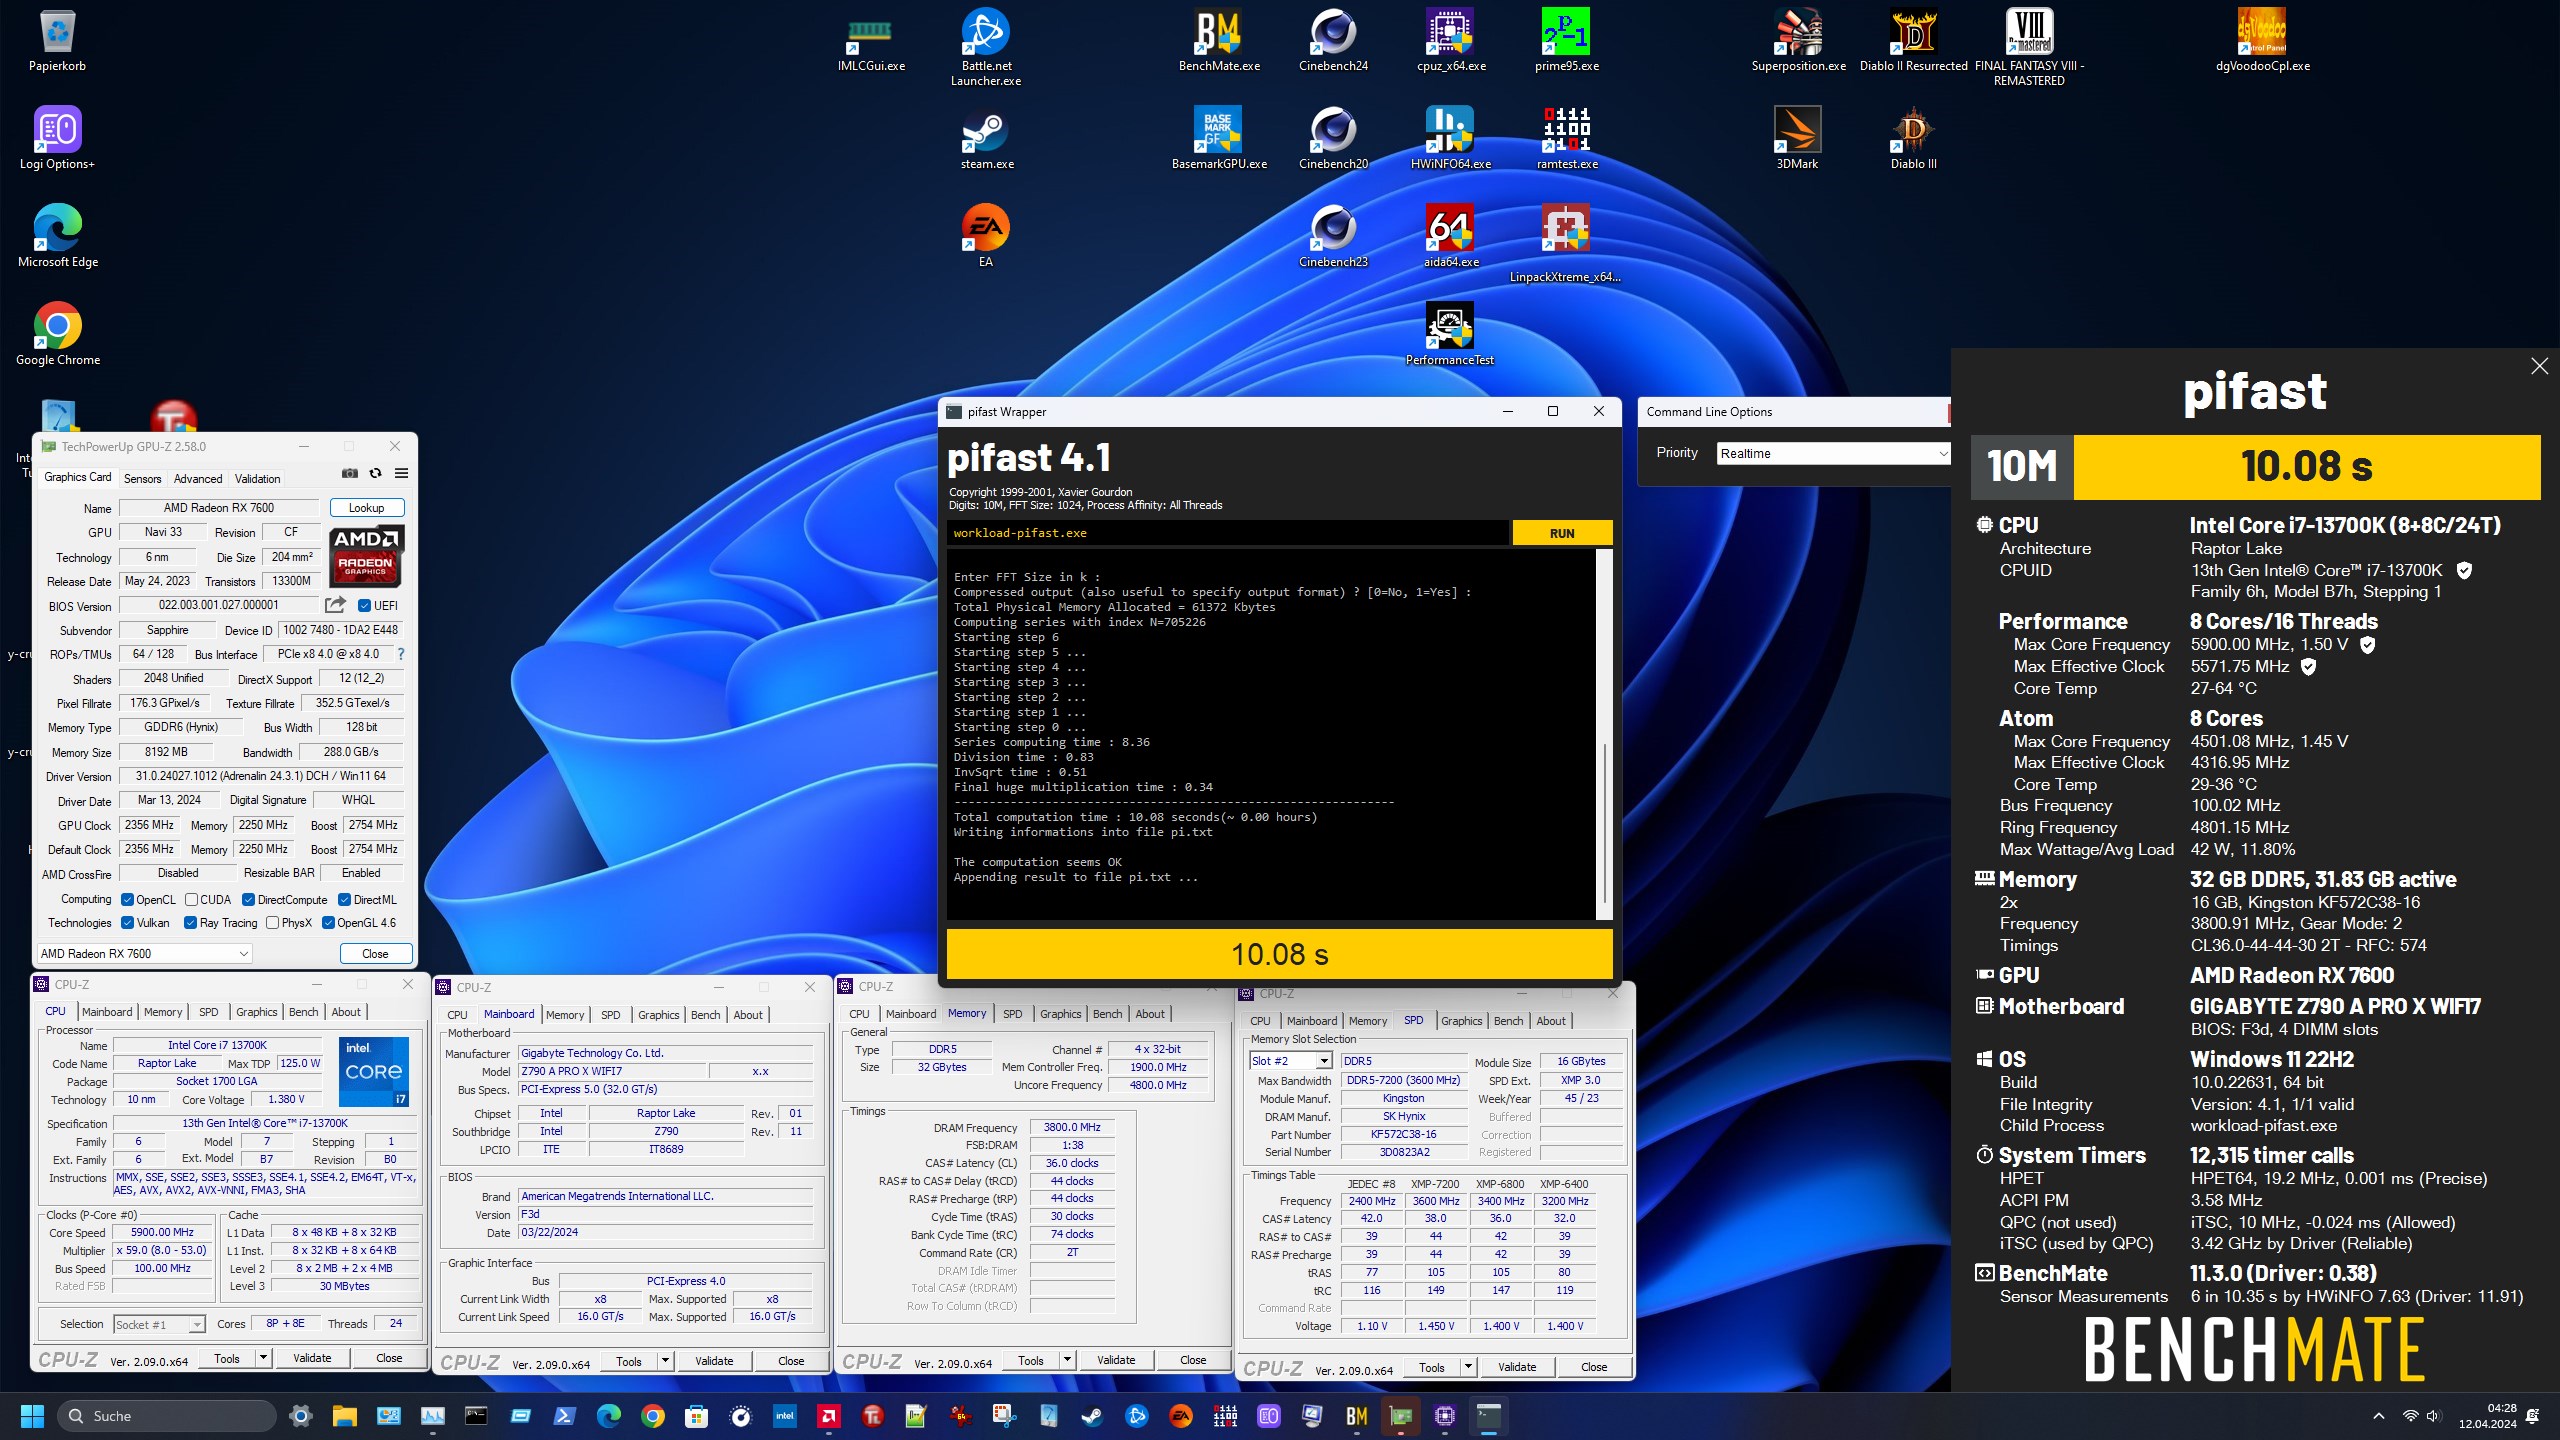Open File Explorer from the taskbar
Viewport: 2560px width, 1440px height.
[x=345, y=1416]
